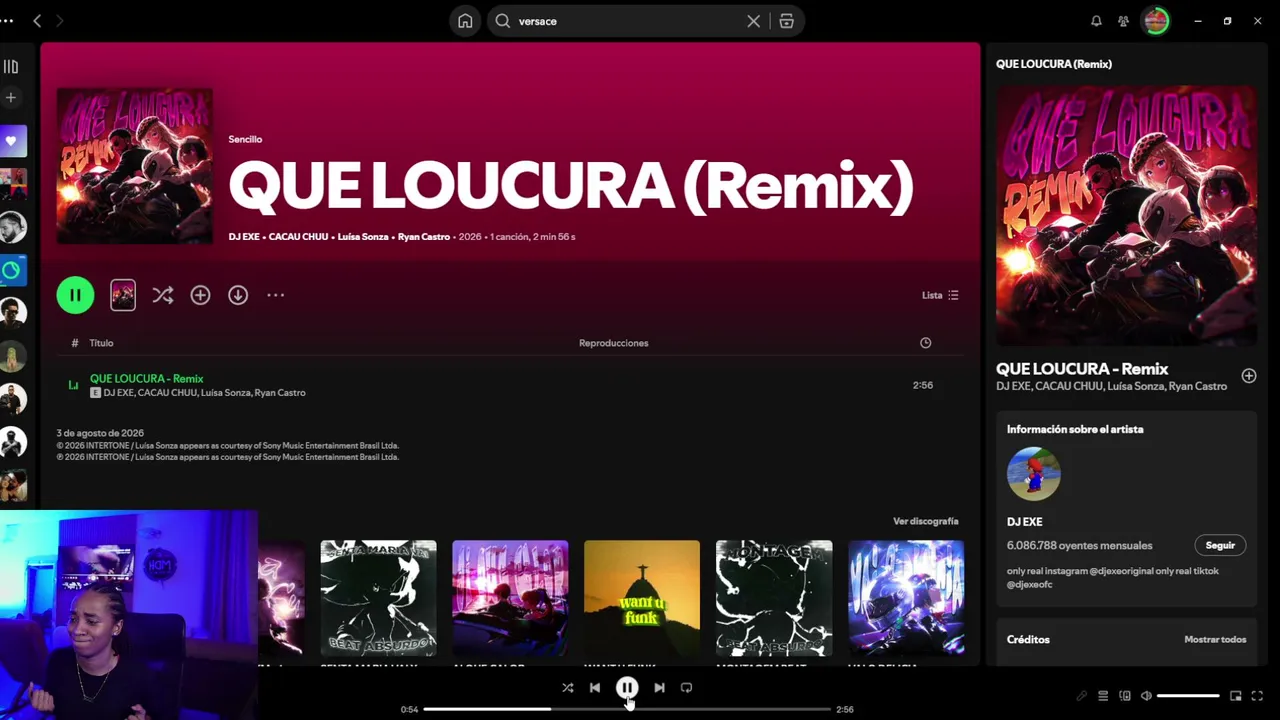The height and width of the screenshot is (720, 1280).
Task: Toggle repeat in the player bar
Action: click(686, 688)
